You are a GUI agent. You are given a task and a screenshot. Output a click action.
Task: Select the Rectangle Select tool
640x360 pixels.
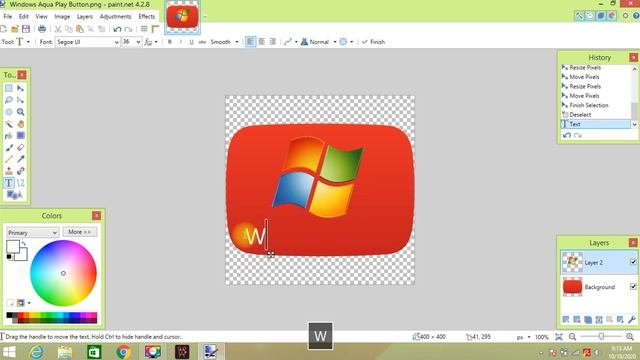click(x=9, y=88)
